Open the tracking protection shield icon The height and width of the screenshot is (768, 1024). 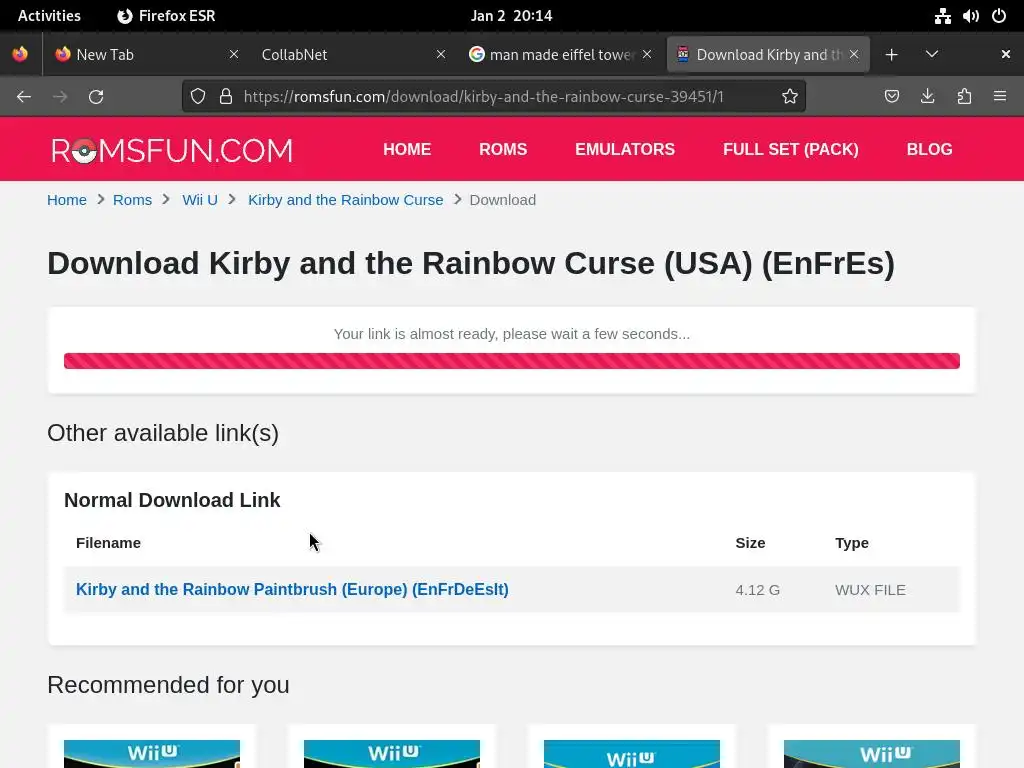coord(198,97)
